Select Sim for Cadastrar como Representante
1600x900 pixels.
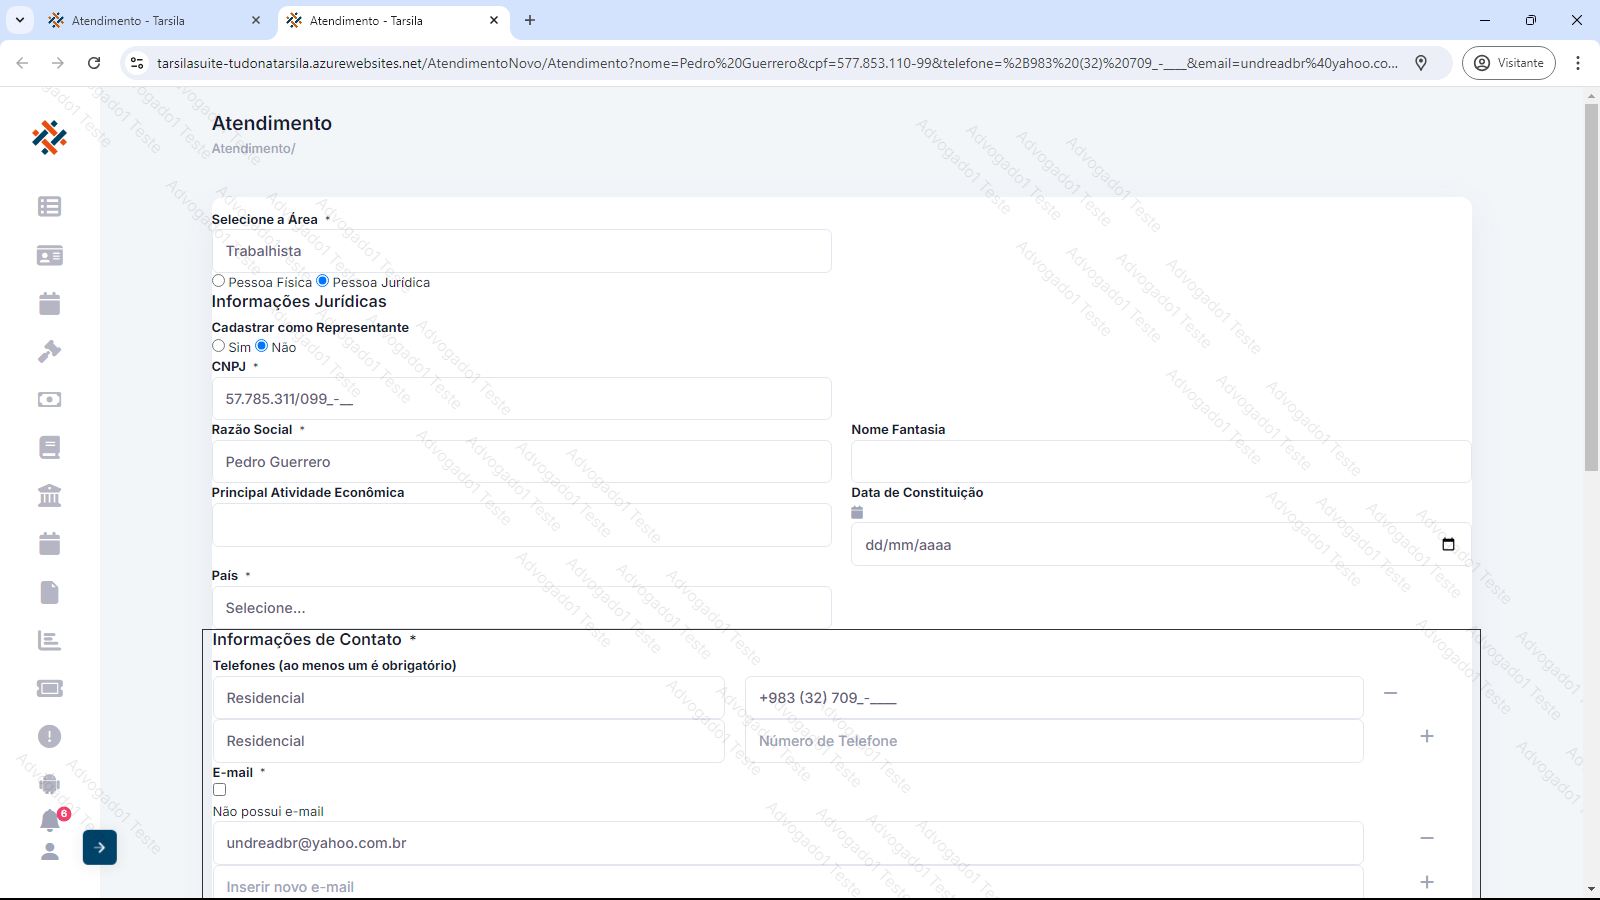tap(219, 346)
